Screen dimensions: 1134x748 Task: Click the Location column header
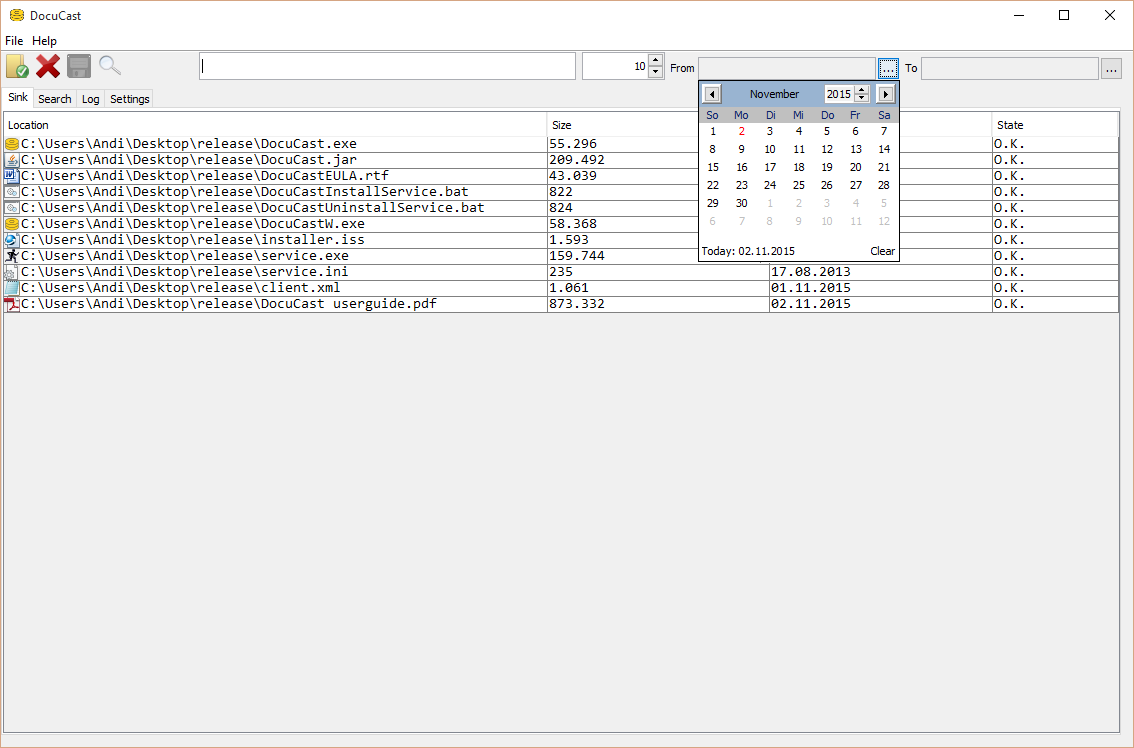tap(276, 125)
